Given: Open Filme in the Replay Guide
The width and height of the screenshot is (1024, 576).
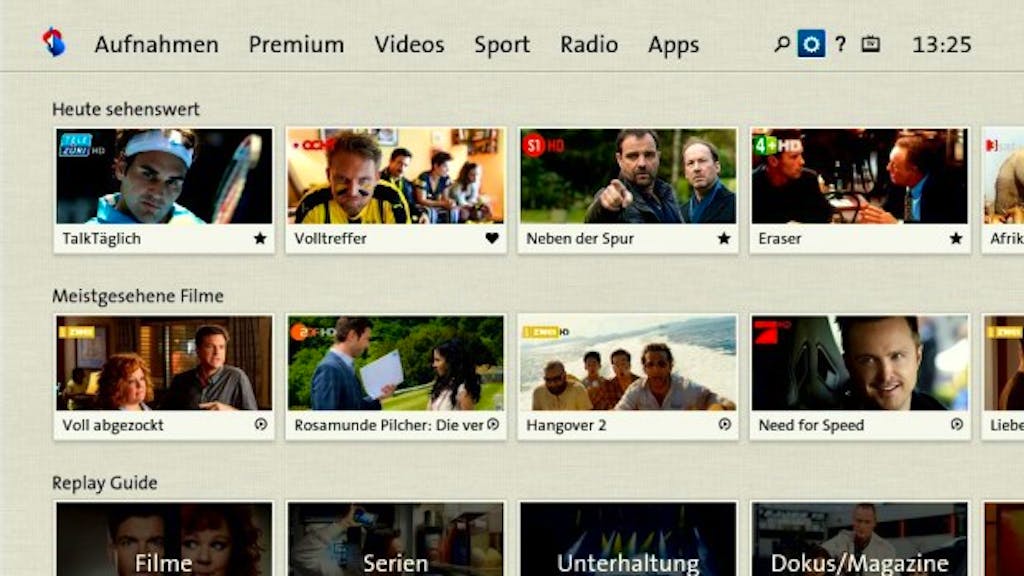Looking at the screenshot, I should point(163,540).
